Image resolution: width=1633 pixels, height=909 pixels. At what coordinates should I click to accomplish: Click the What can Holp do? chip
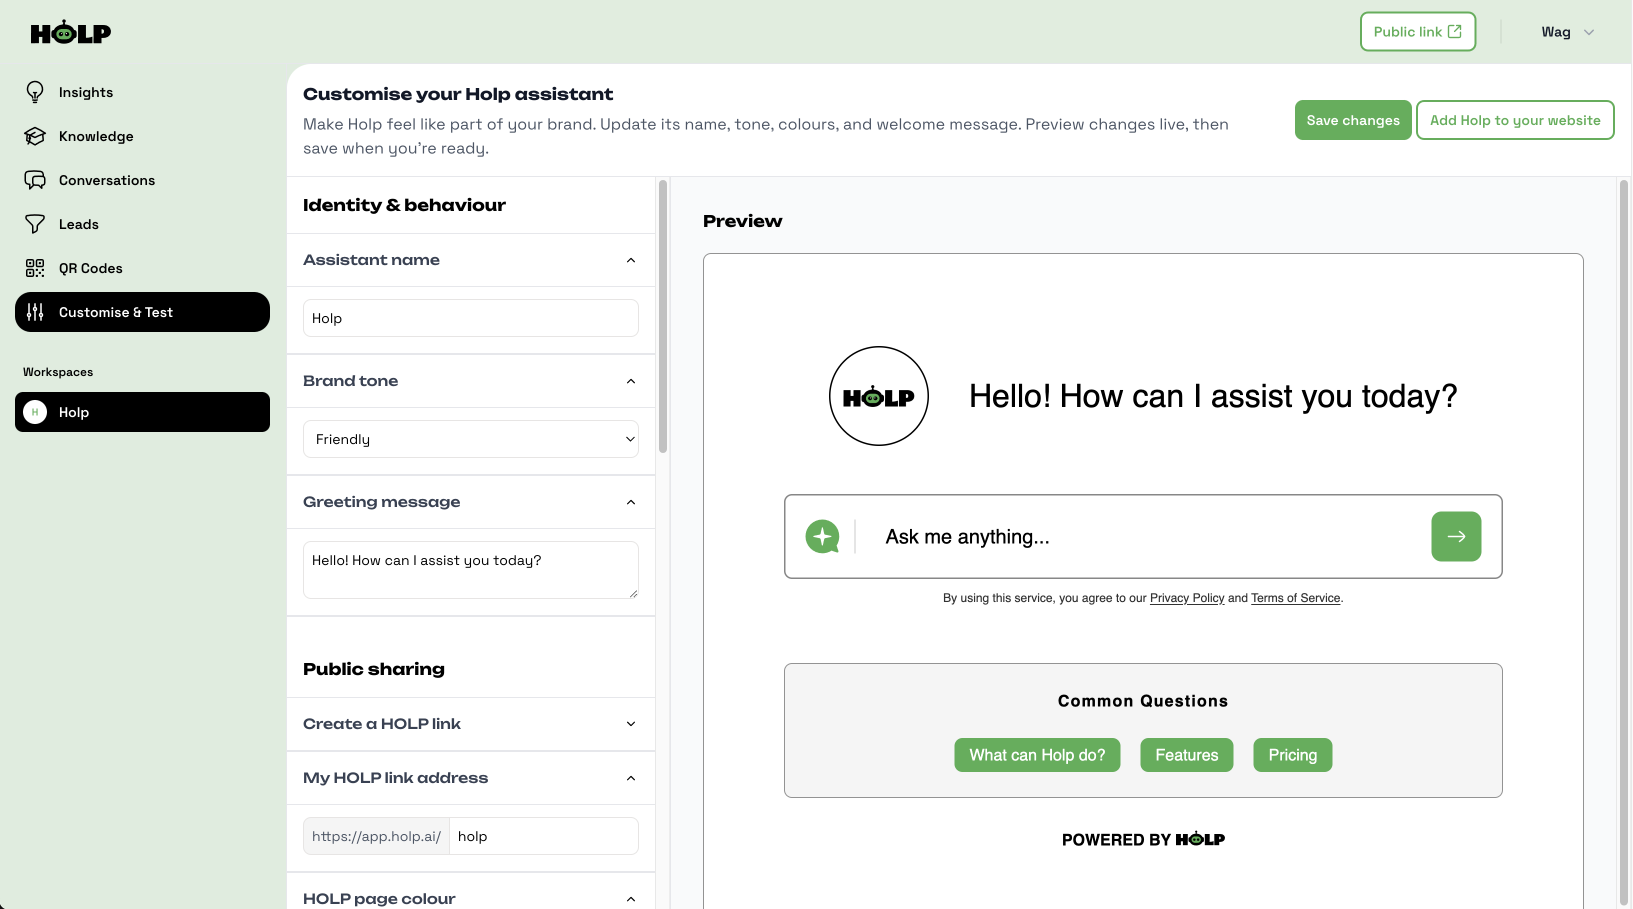[x=1037, y=755]
